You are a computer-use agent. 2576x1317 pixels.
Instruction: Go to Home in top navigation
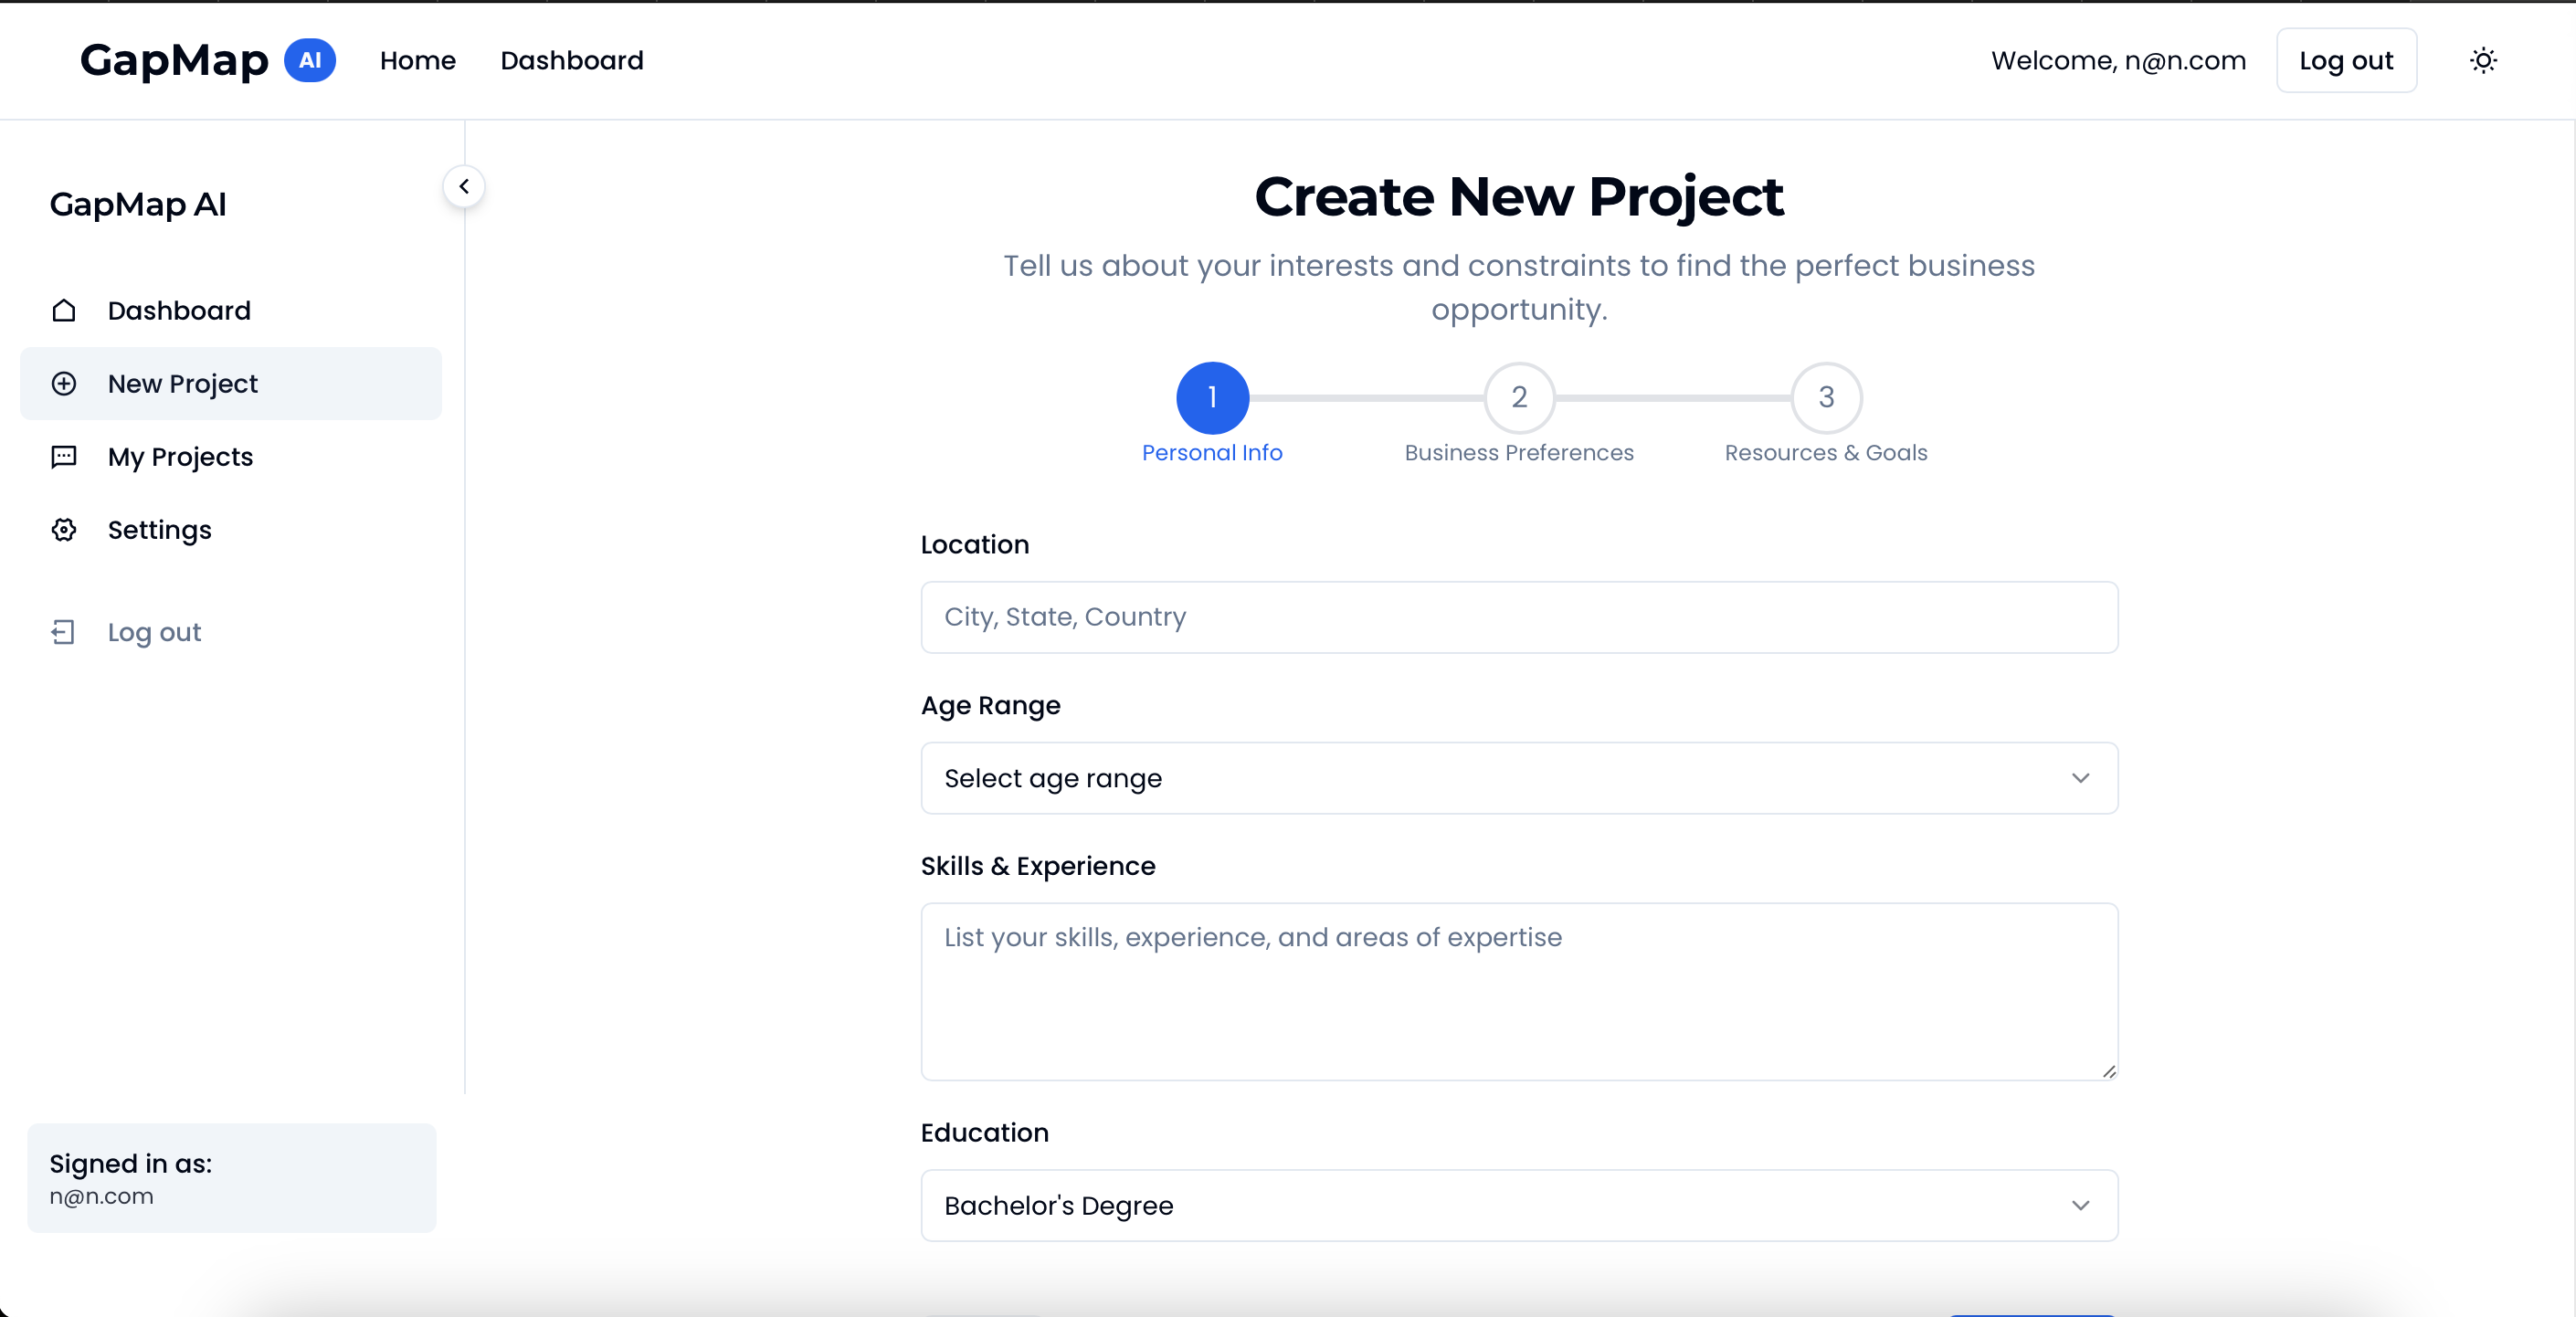tap(418, 61)
